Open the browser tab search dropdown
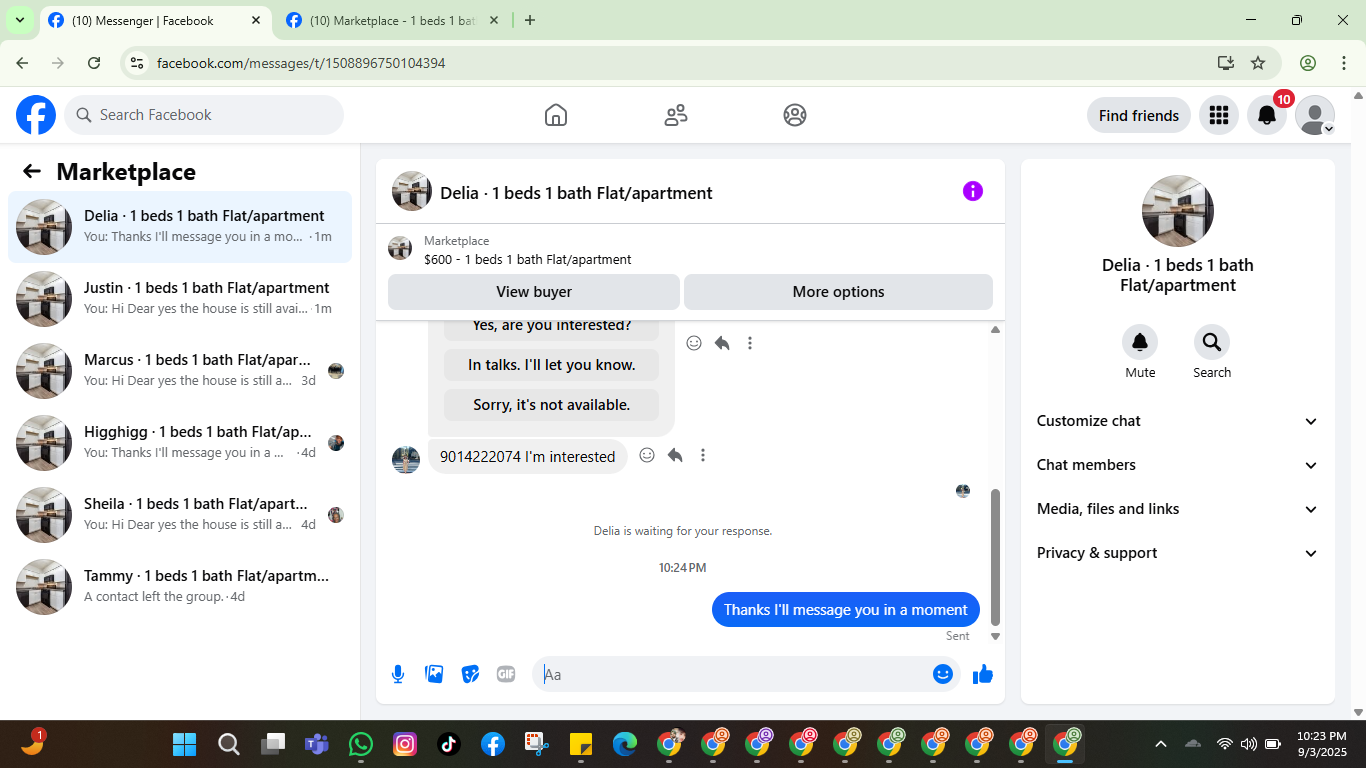This screenshot has height=768, width=1366. click(x=19, y=20)
